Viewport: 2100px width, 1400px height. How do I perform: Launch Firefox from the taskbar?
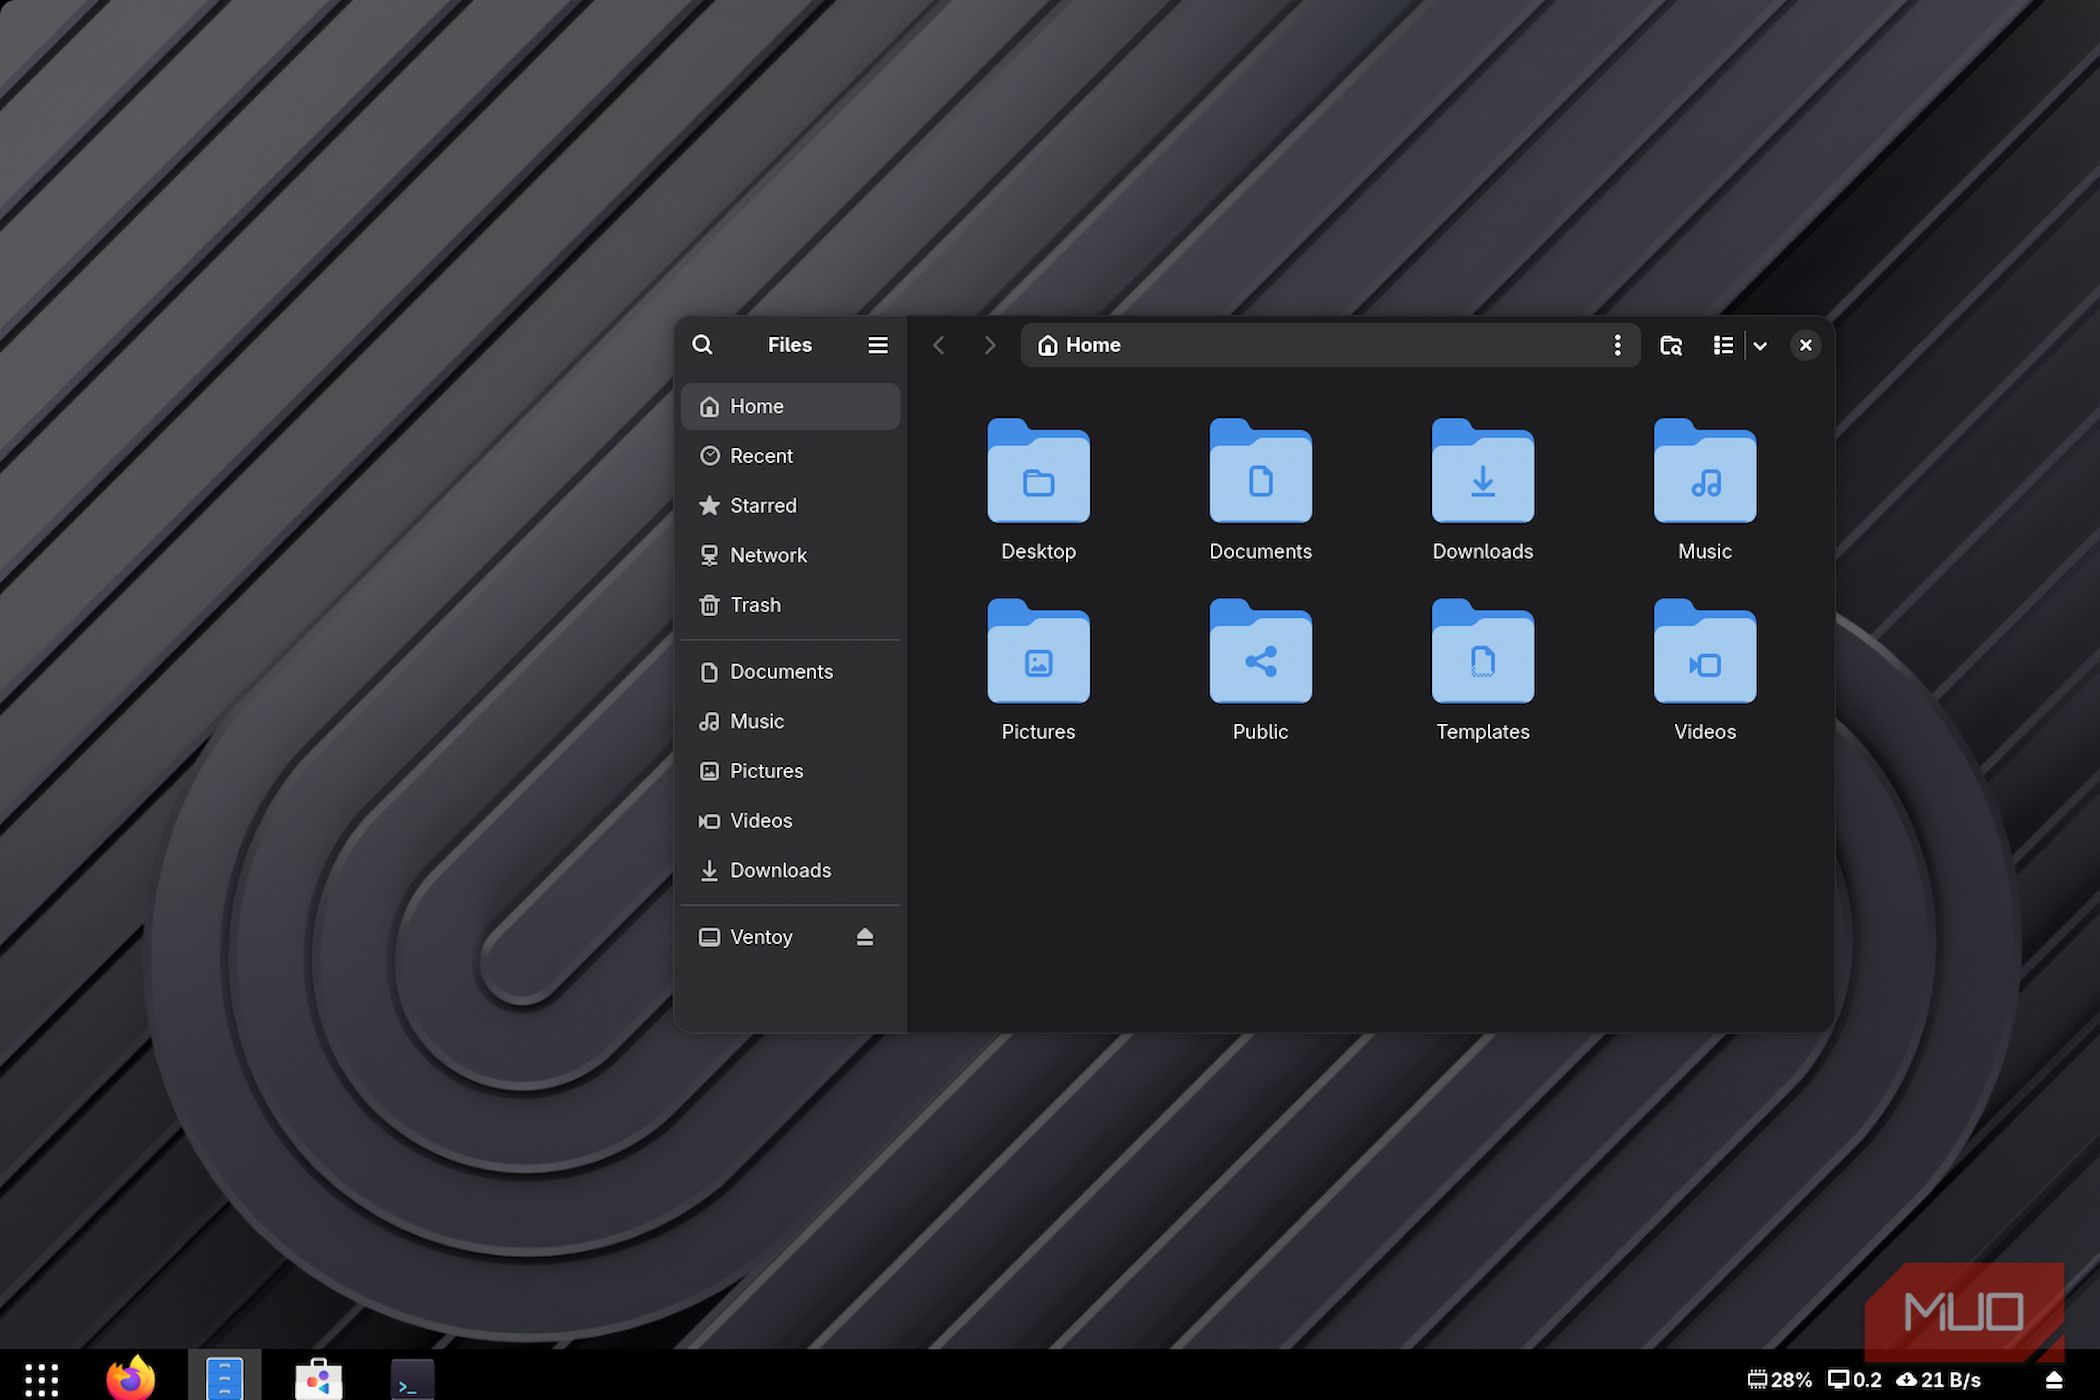coord(131,1378)
